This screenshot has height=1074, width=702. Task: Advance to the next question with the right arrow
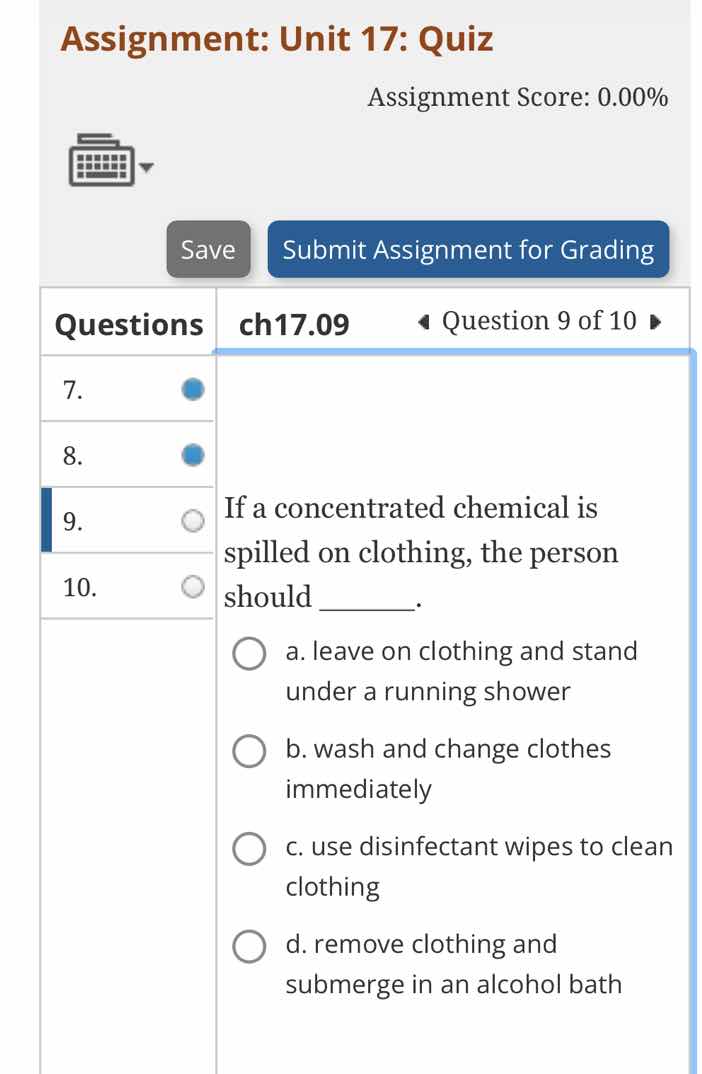tap(655, 322)
